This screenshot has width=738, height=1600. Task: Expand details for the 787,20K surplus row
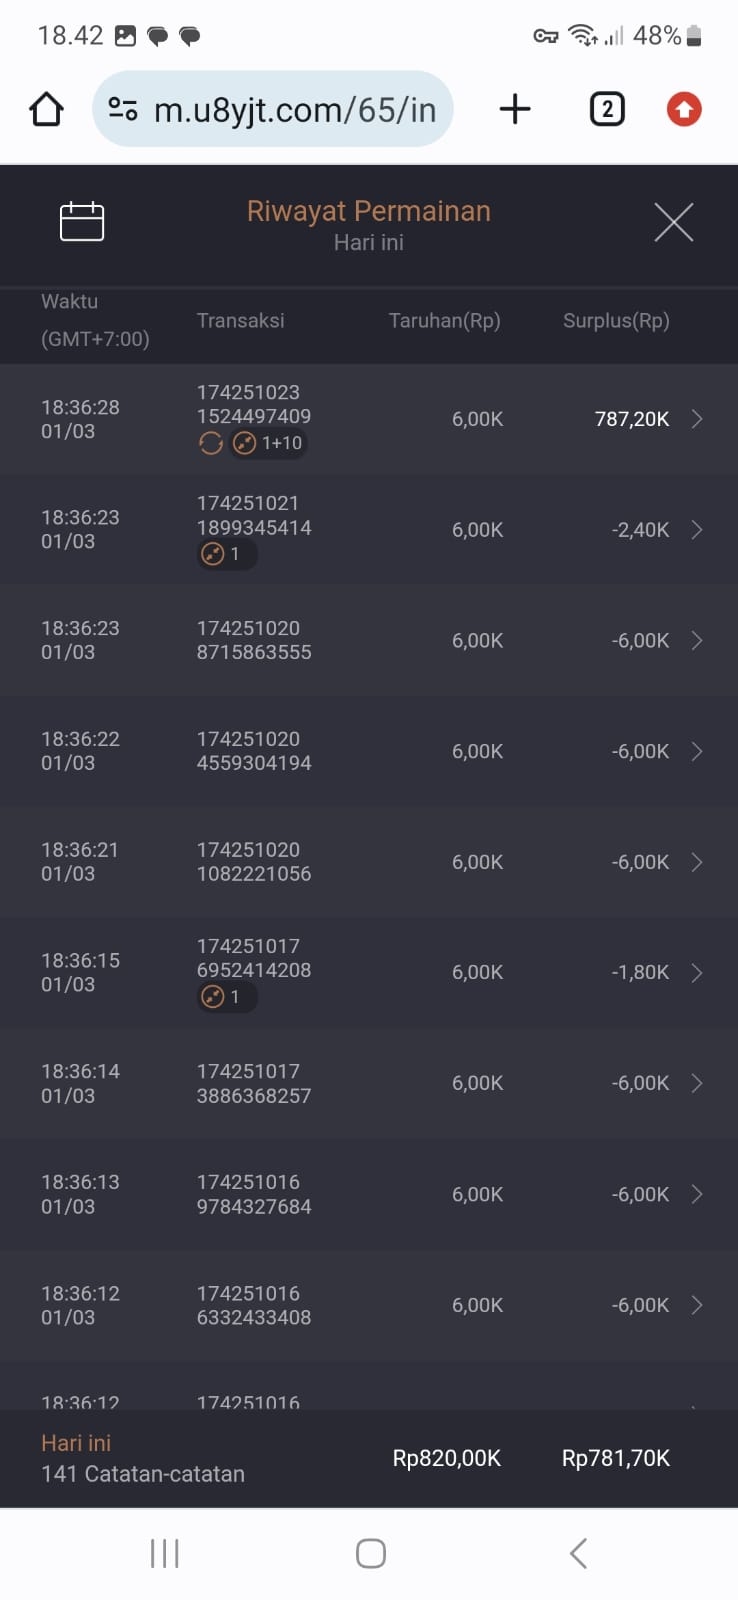coord(697,419)
